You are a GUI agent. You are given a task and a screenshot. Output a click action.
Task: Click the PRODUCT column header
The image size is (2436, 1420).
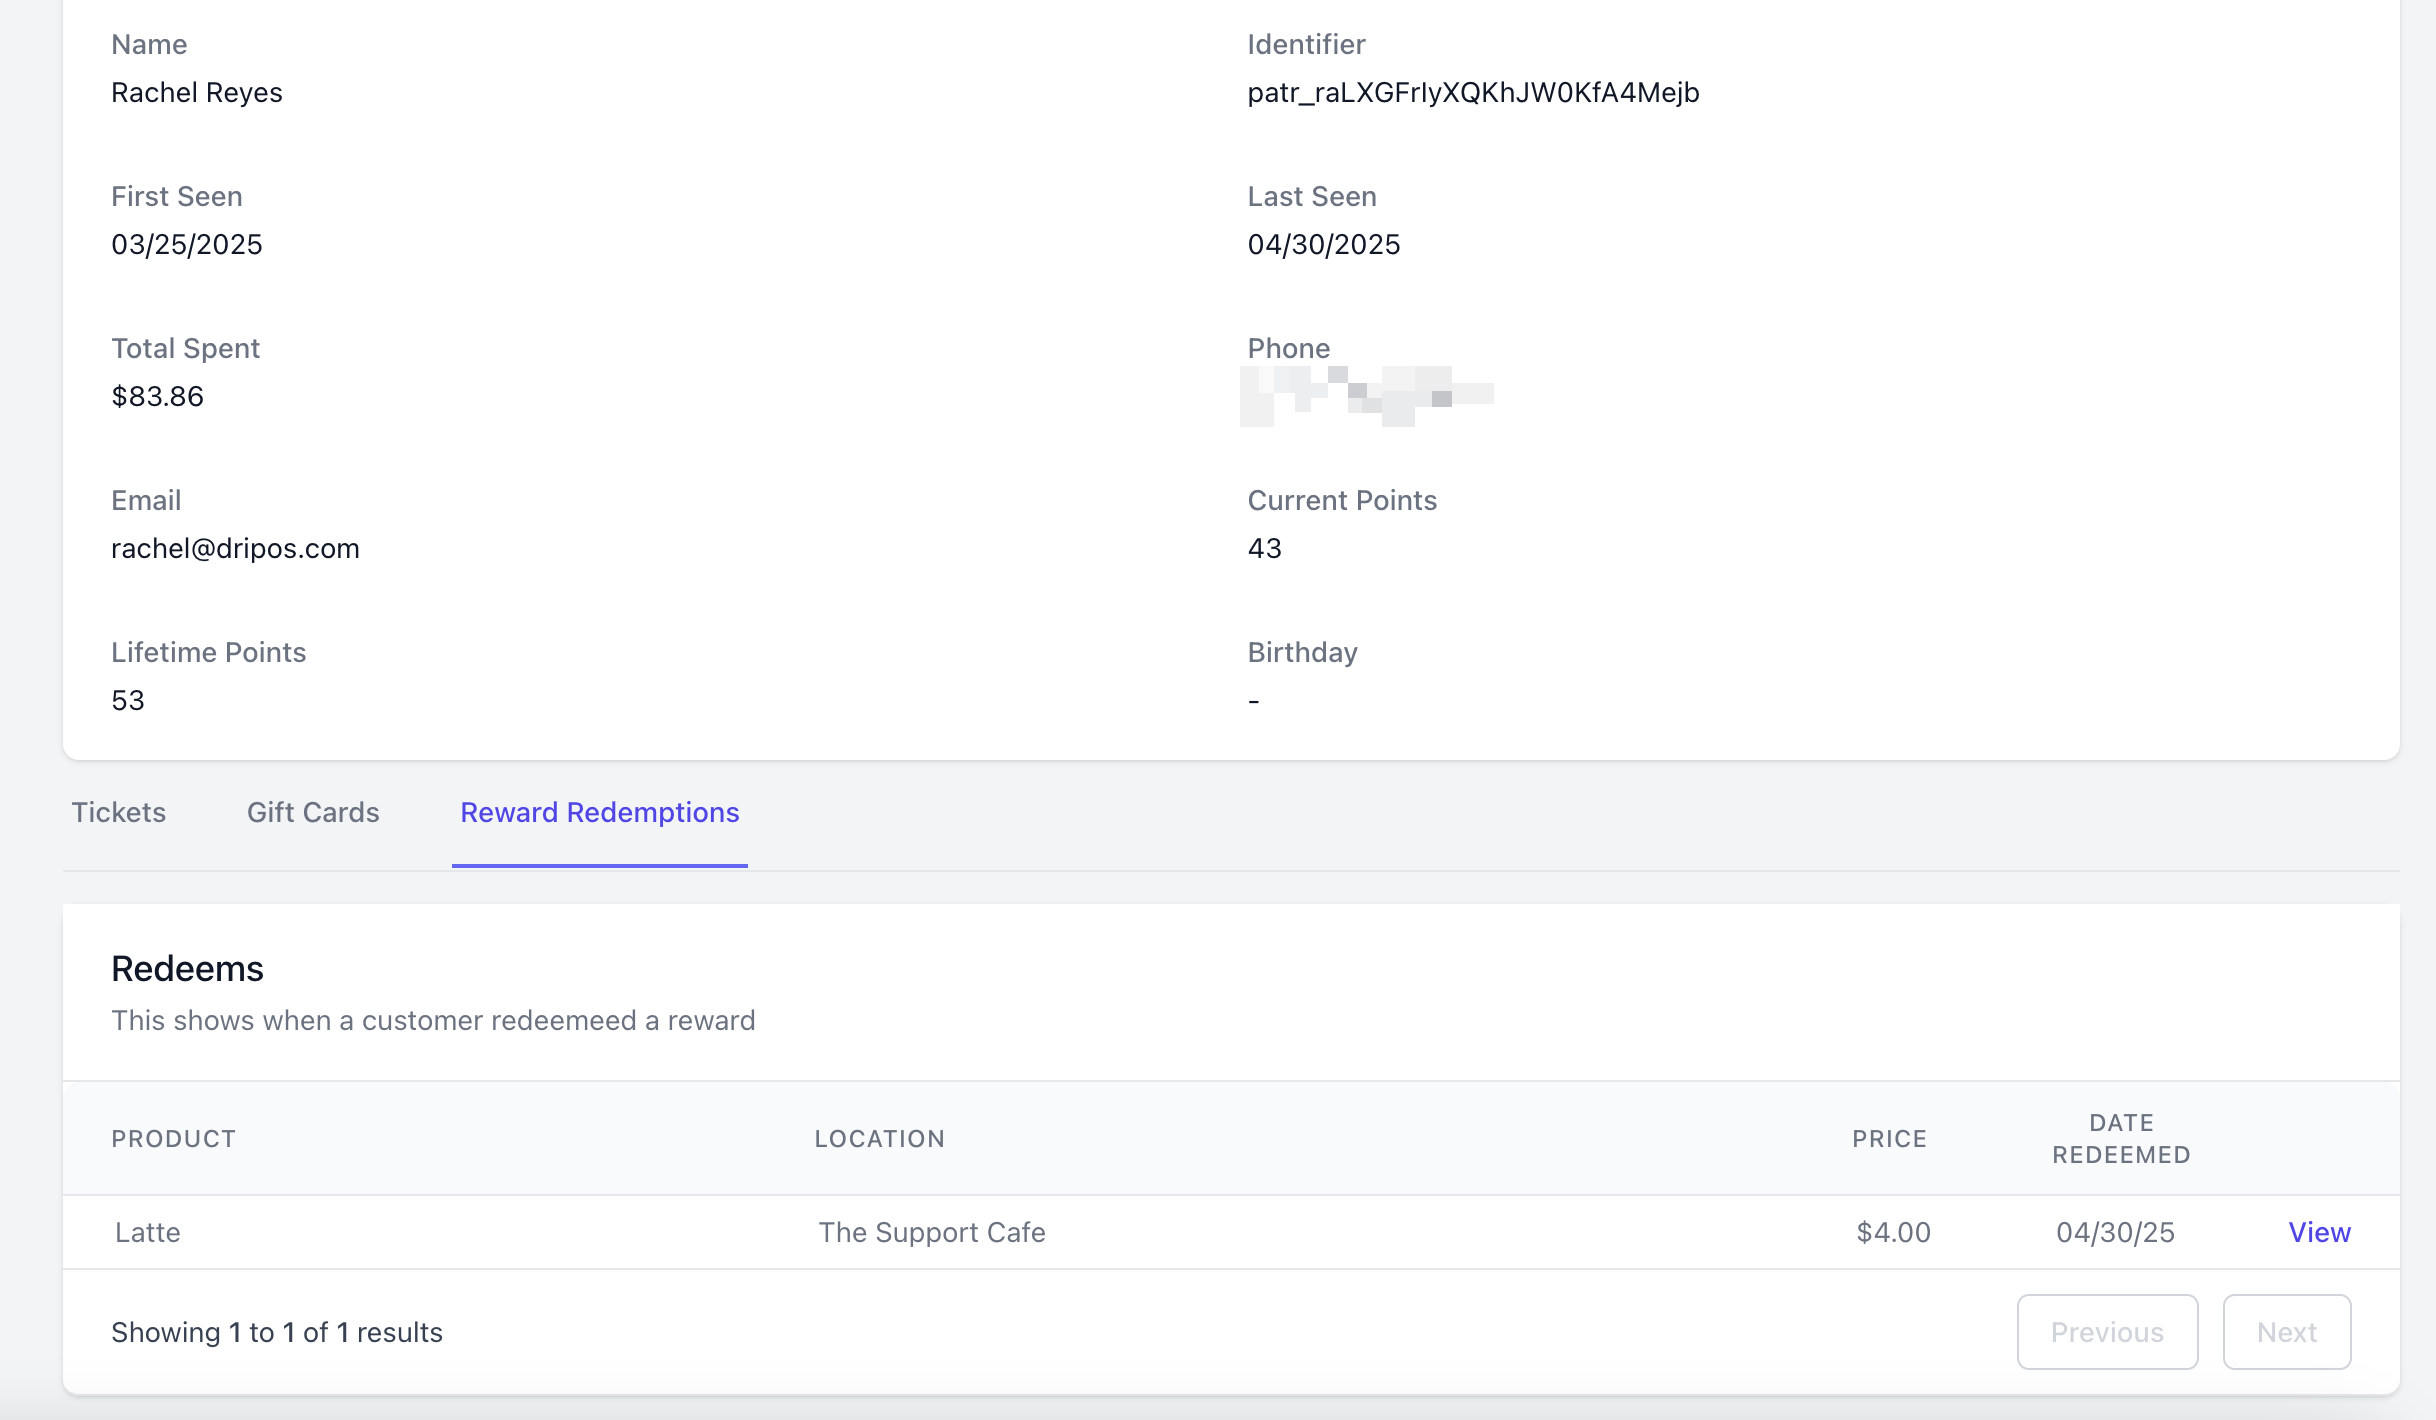click(173, 1138)
